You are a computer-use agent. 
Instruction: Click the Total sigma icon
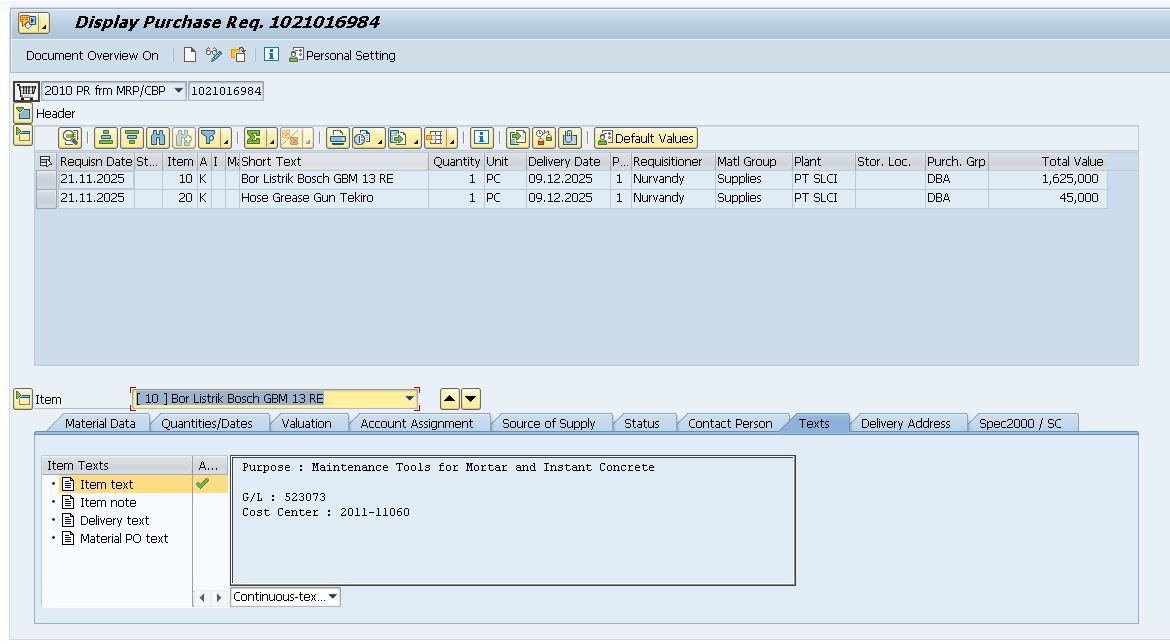tap(255, 138)
